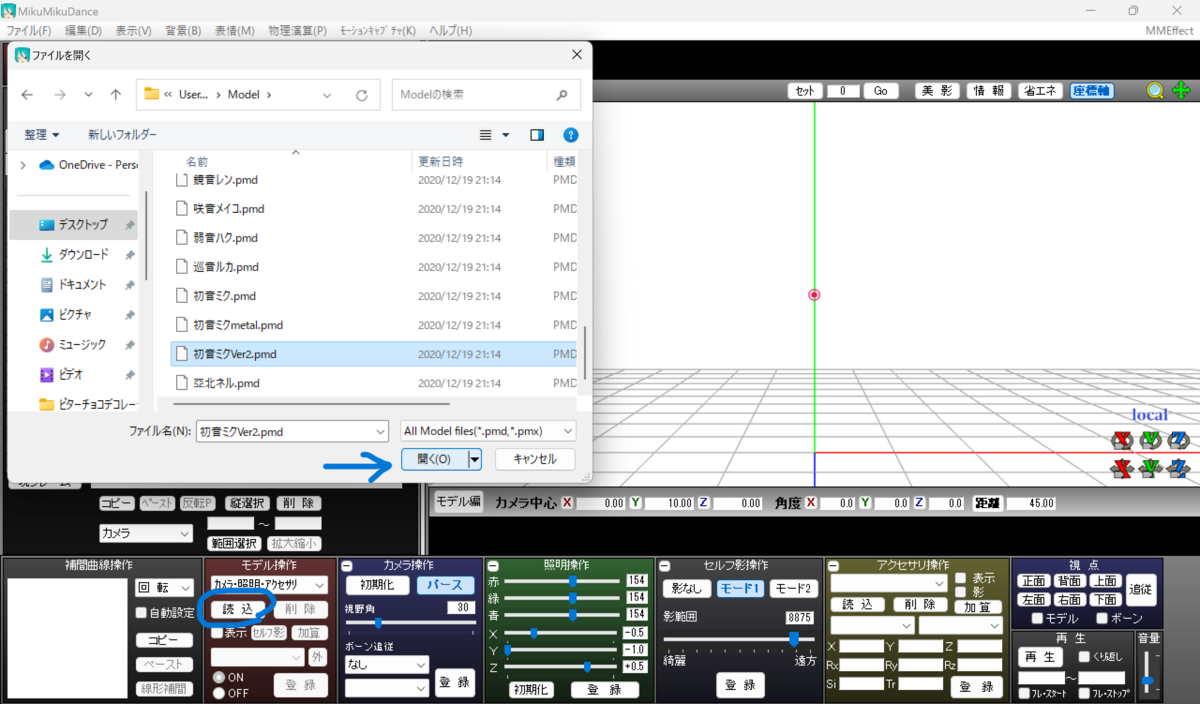1200x704 pixels.
Task: Refresh the Model folder listing
Action: point(361,95)
